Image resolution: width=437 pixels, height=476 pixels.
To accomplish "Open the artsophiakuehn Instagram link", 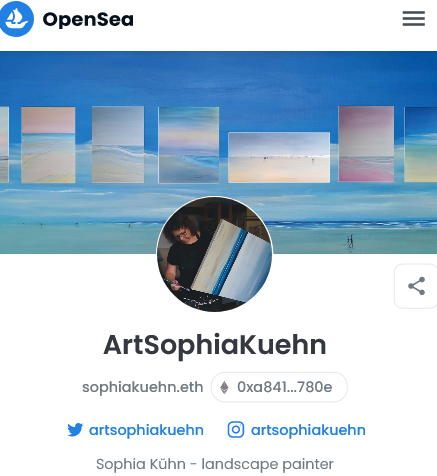I will pyautogui.click(x=308, y=430).
